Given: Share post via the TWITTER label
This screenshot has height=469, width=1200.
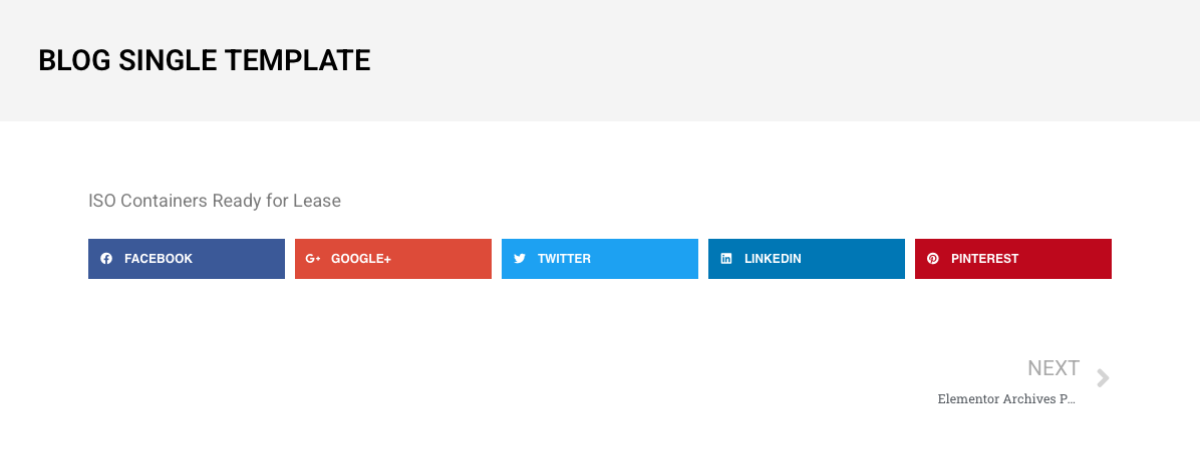Looking at the screenshot, I should click(x=564, y=259).
